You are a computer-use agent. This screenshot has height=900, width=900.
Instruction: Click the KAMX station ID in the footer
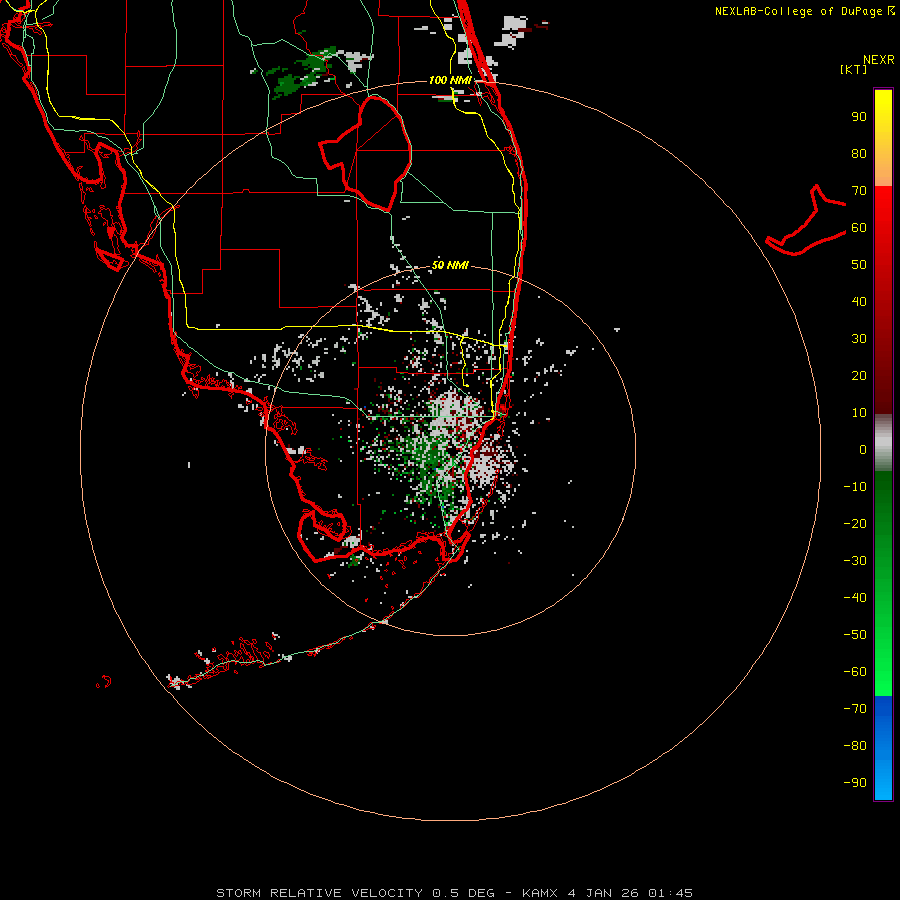540,893
